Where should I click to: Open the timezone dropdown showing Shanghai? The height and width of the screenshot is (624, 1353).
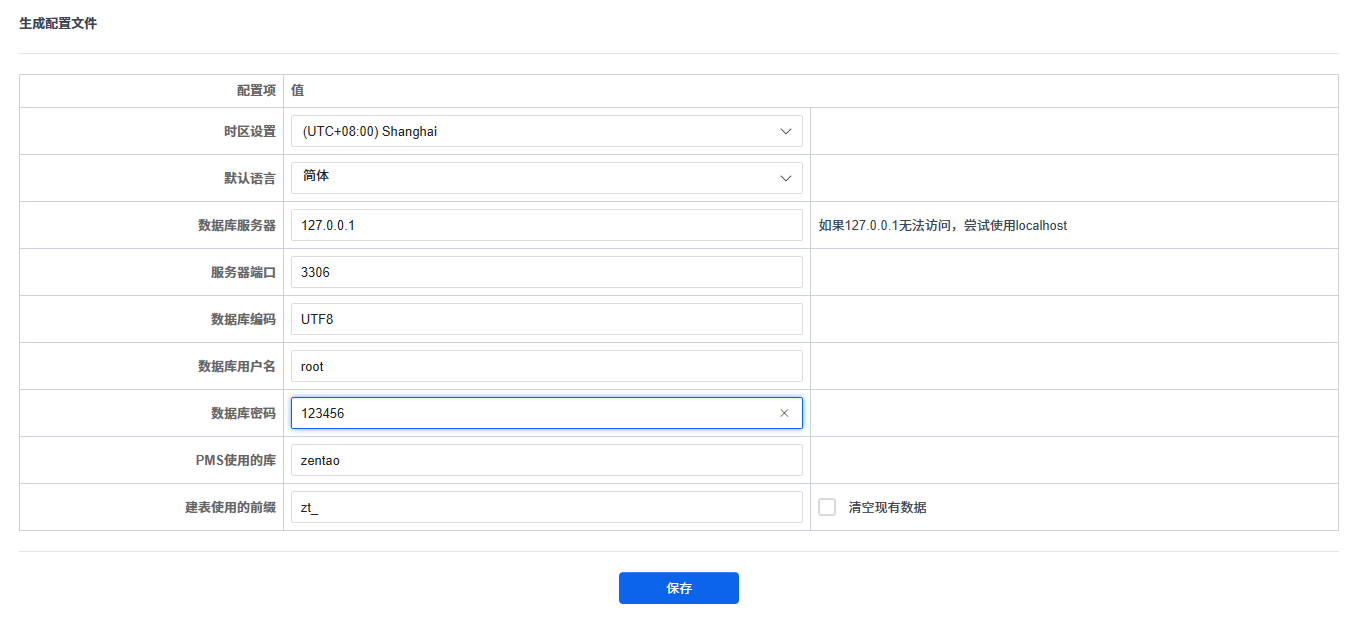[x=546, y=131]
